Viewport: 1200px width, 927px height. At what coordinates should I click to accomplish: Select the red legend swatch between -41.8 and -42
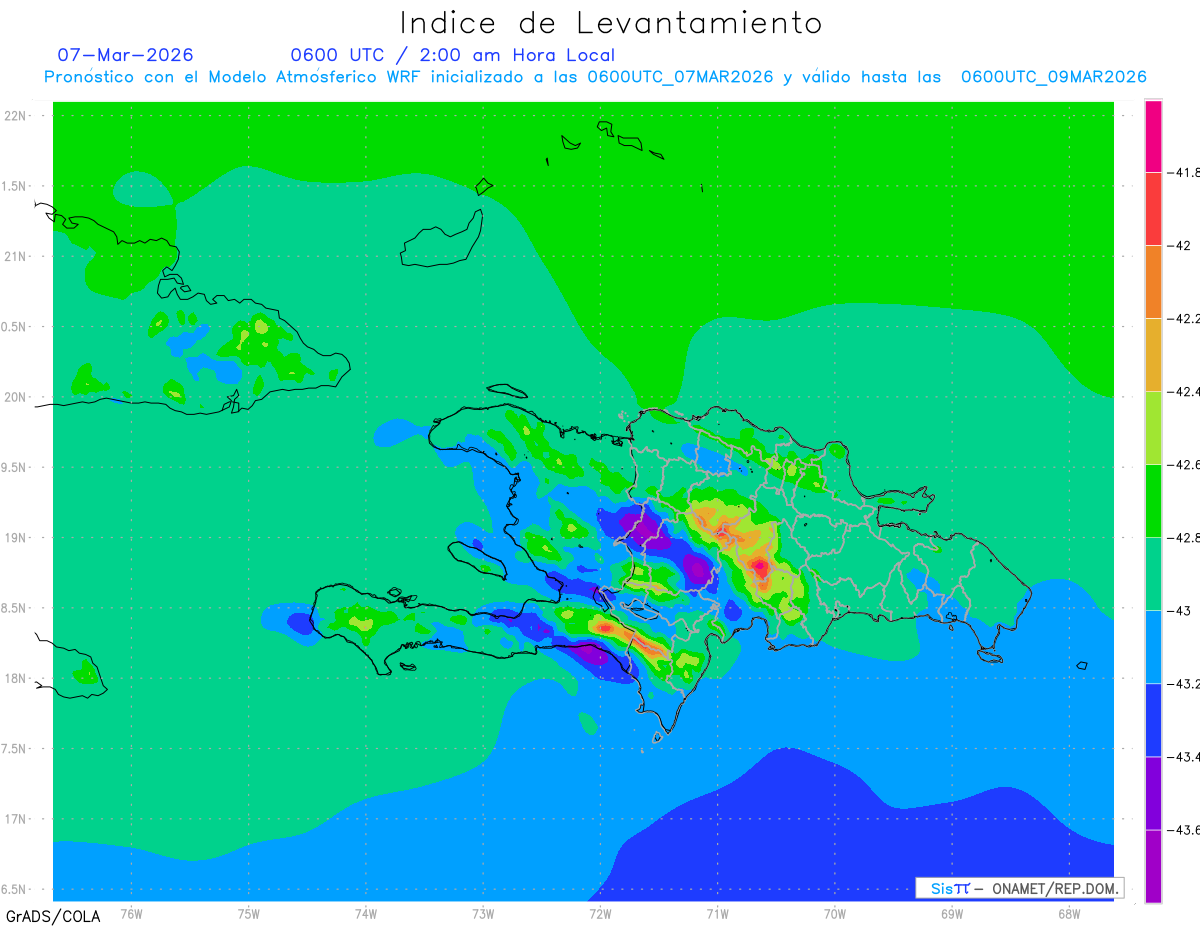(1153, 208)
